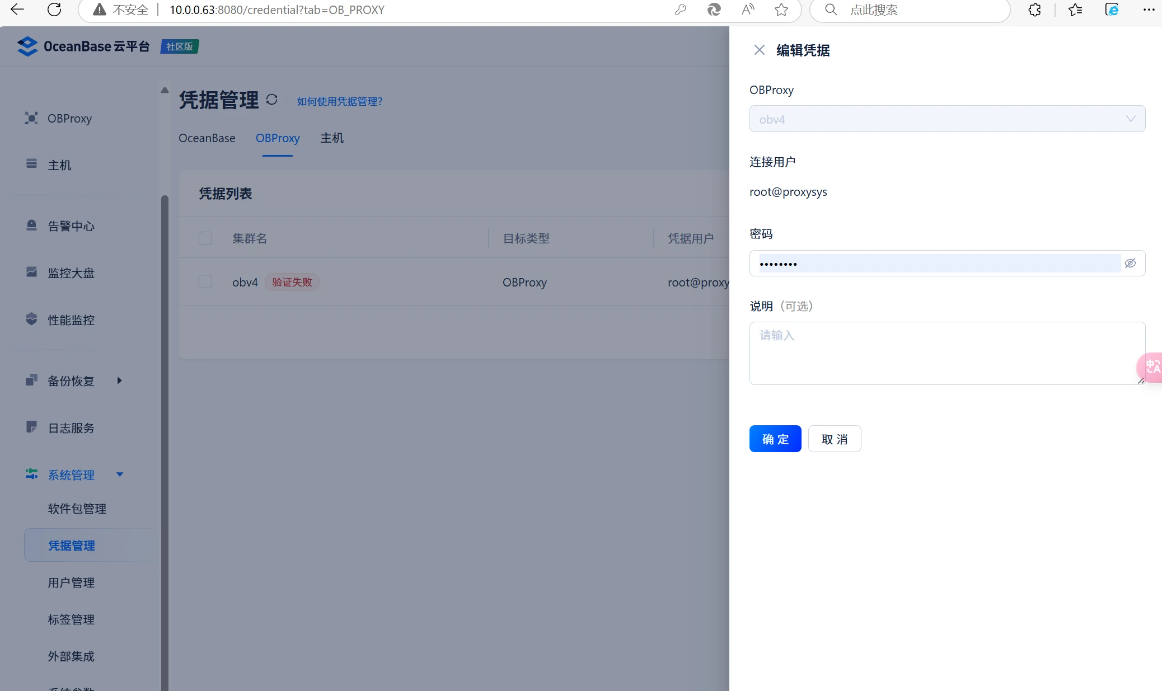The image size is (1162, 691).
Task: Expand the 备份恢复 submenu arrow
Action: 120,381
